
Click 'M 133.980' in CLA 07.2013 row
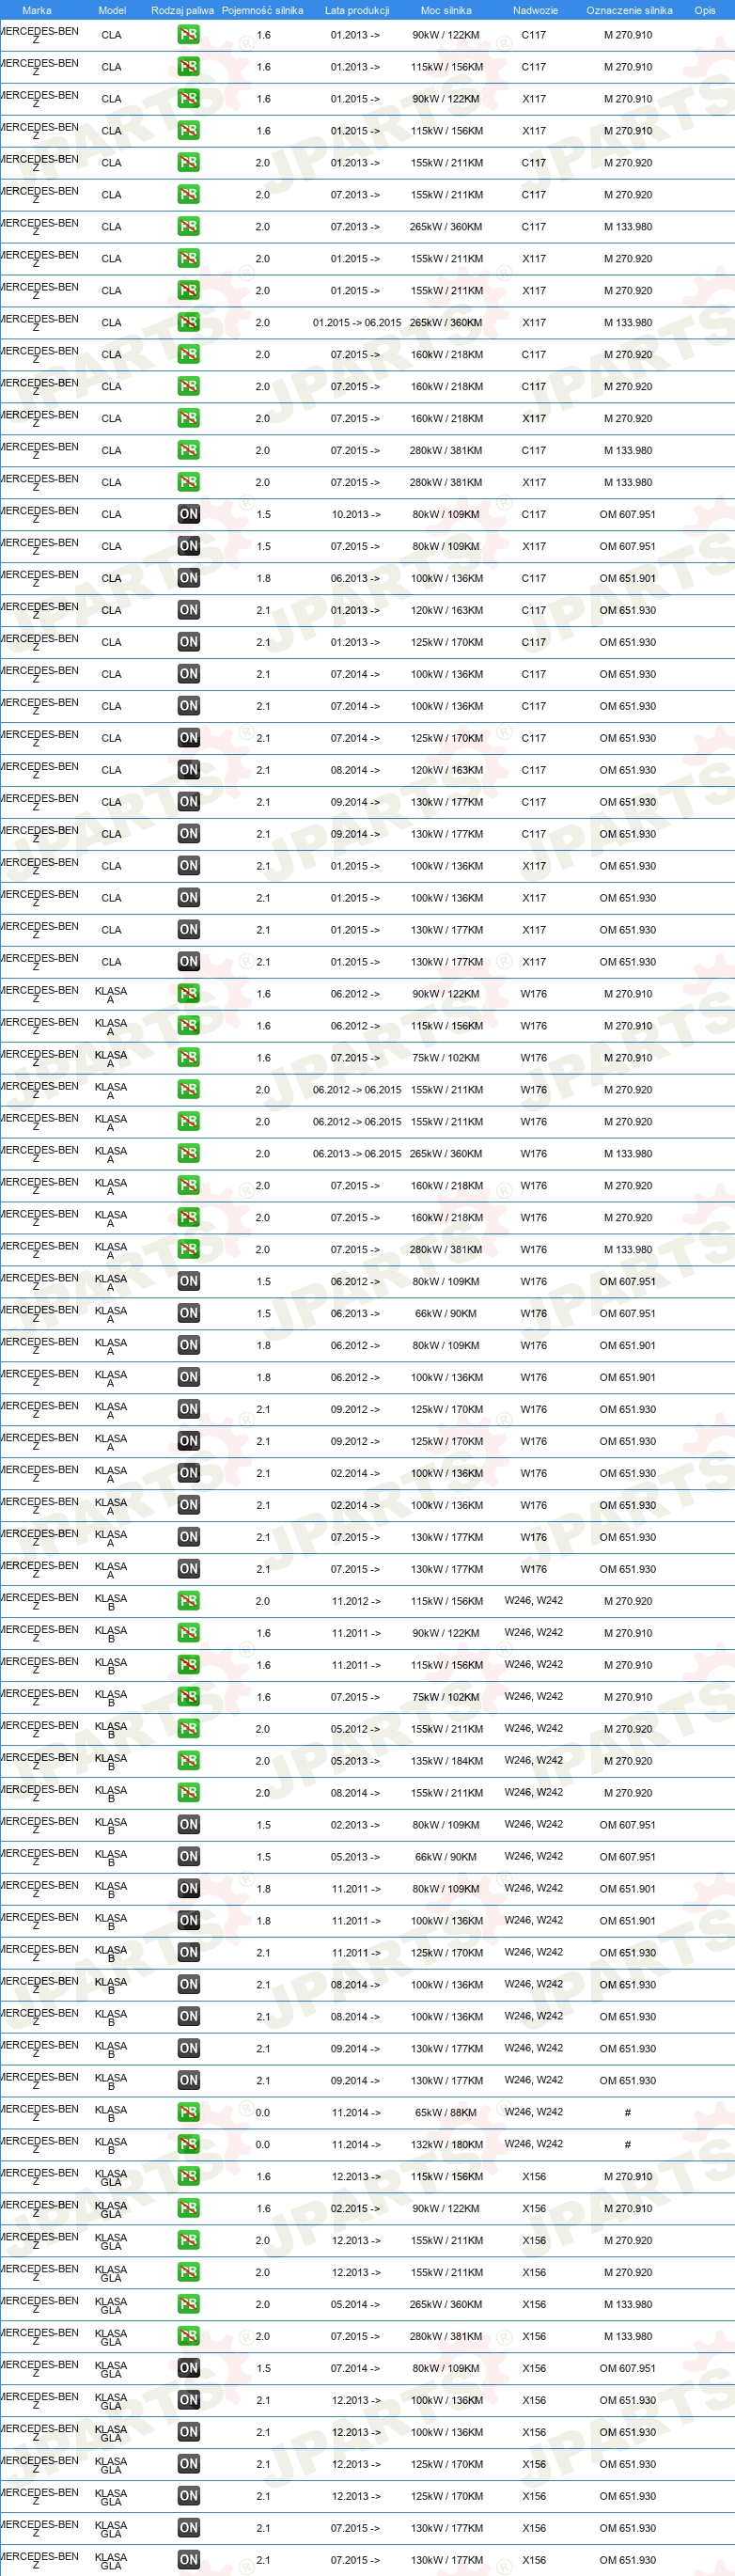click(x=628, y=227)
